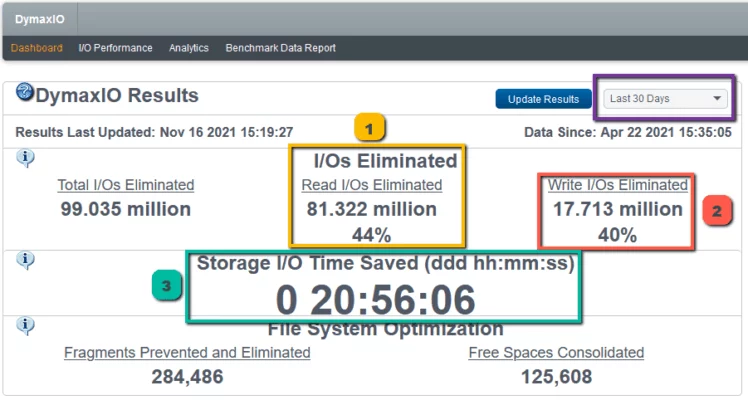The image size is (748, 400).
Task: Open Benchmark Data Report tab
Action: [280, 48]
